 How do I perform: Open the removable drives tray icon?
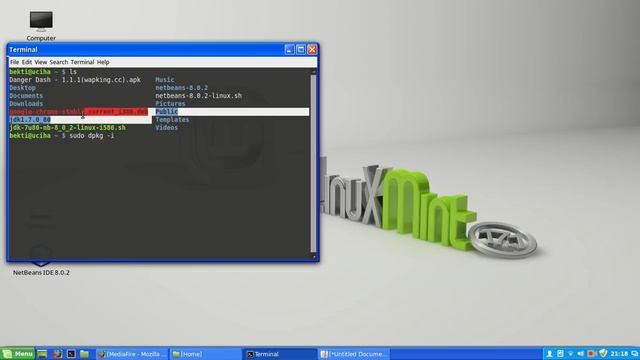click(560, 353)
